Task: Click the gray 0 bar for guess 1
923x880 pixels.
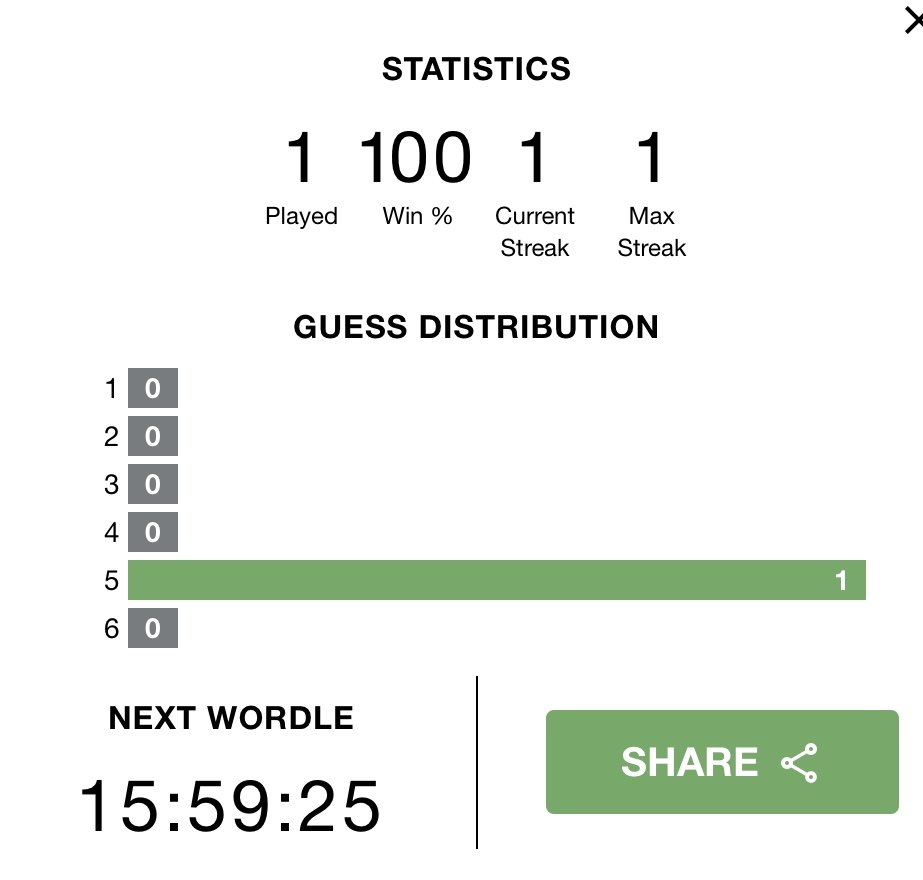Action: pos(153,388)
